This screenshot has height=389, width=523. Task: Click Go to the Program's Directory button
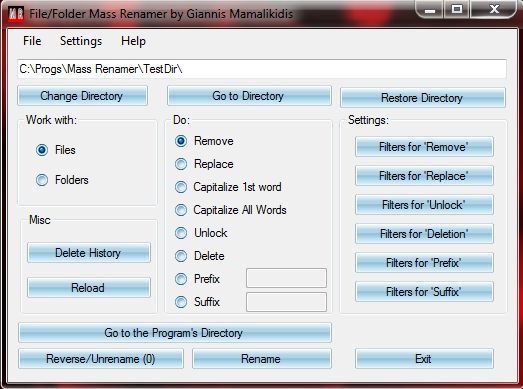point(175,333)
